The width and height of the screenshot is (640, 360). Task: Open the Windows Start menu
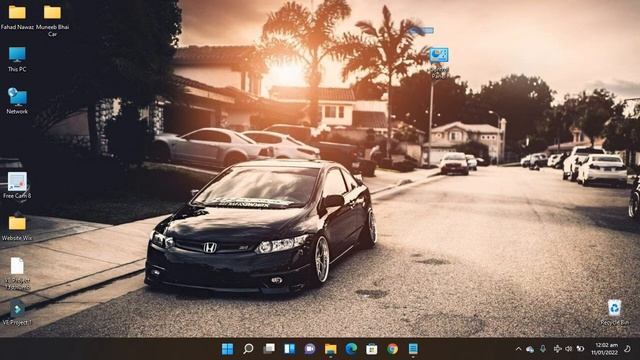[x=227, y=349]
